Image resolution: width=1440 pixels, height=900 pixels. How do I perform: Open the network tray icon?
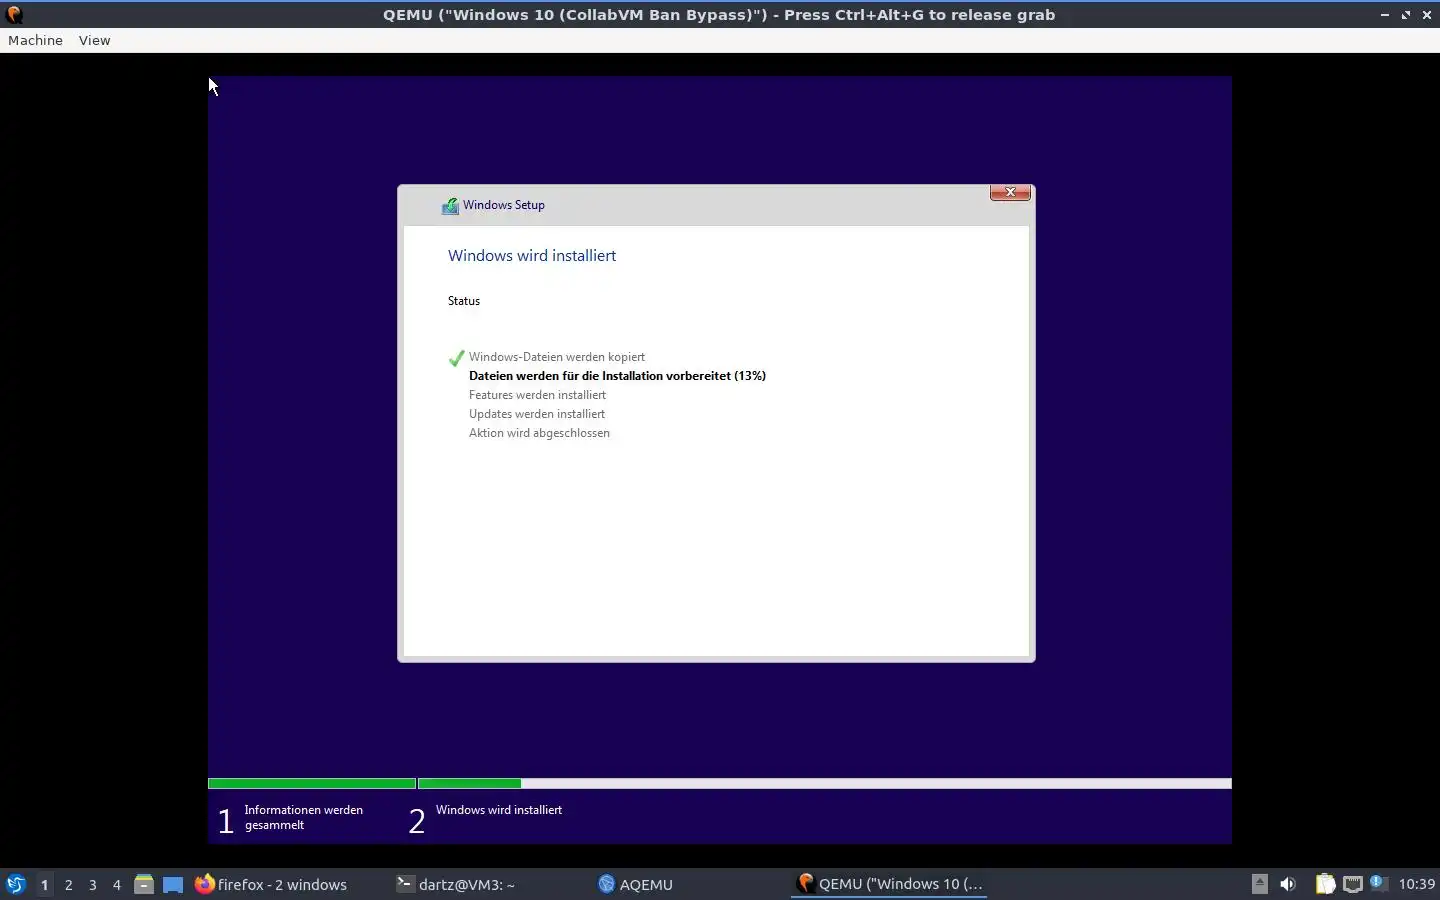tap(1352, 884)
